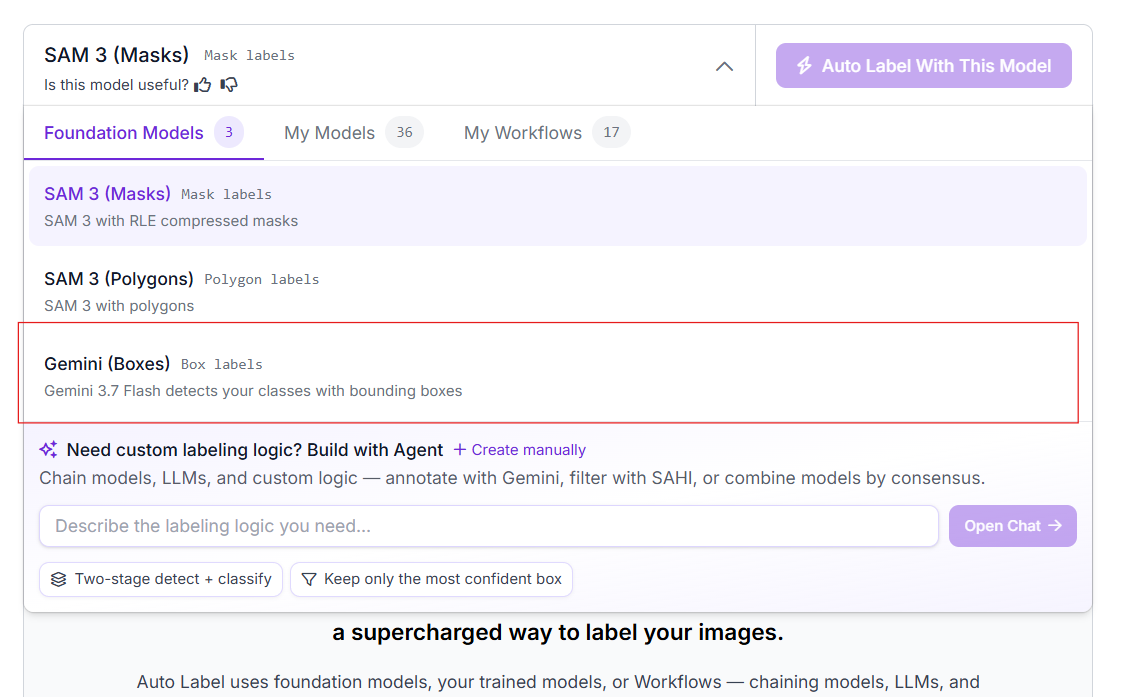Click the 'Polygon labels' tag

click(262, 280)
